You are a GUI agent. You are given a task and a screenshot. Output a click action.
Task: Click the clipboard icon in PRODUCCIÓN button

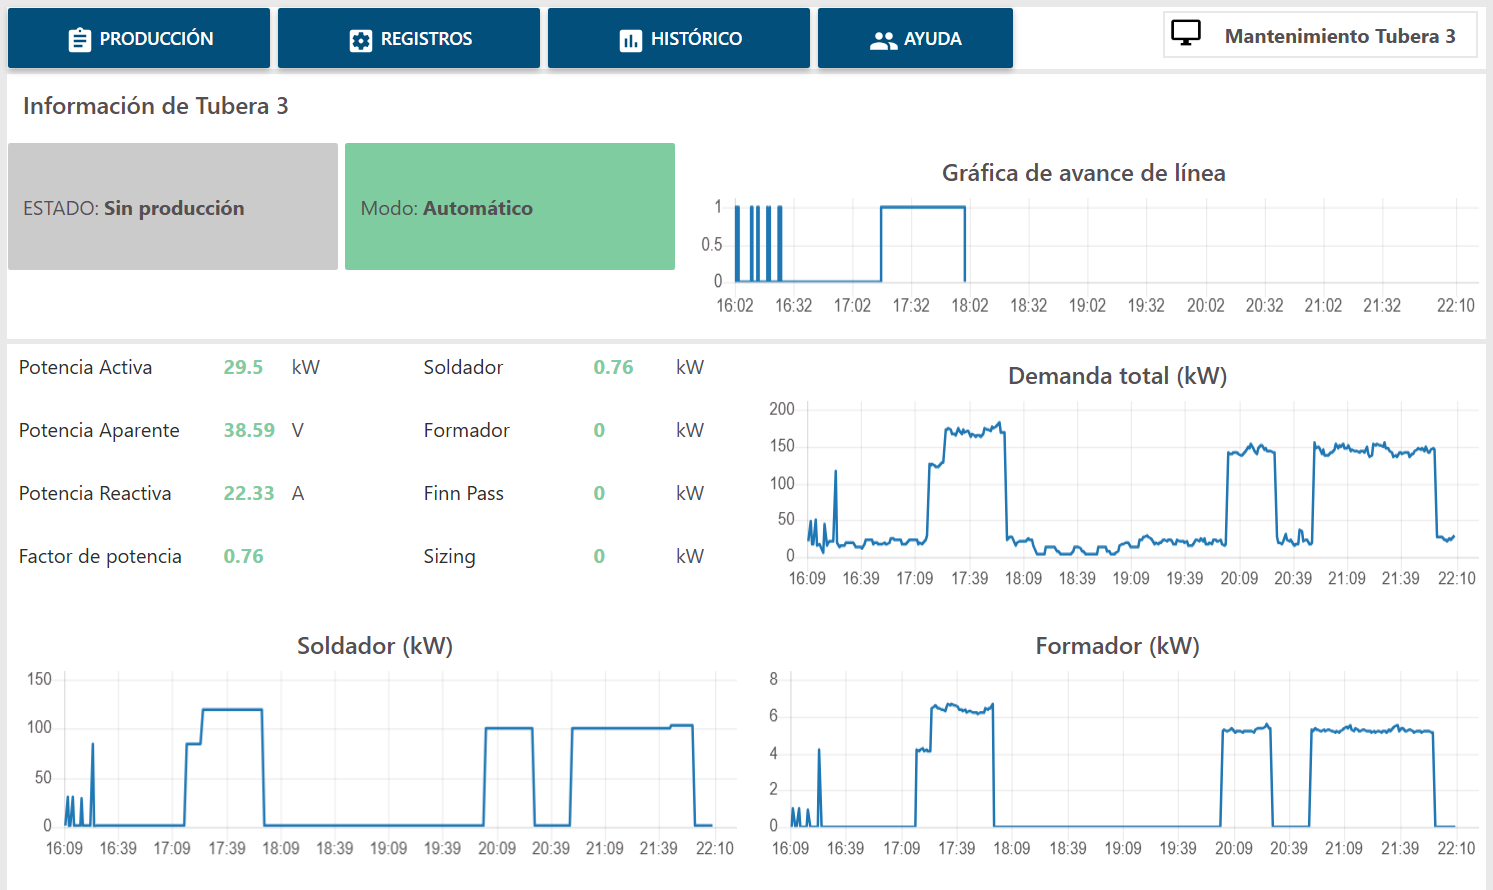(x=80, y=40)
